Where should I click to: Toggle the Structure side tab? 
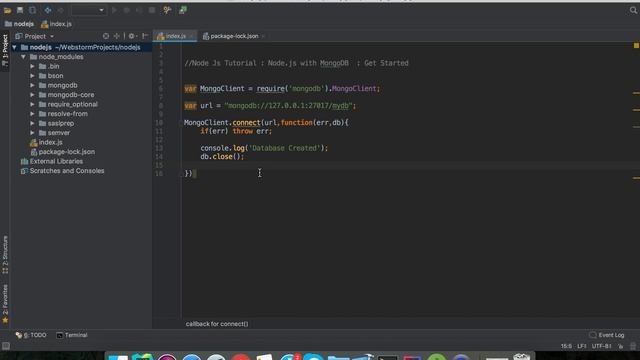tap(5, 255)
